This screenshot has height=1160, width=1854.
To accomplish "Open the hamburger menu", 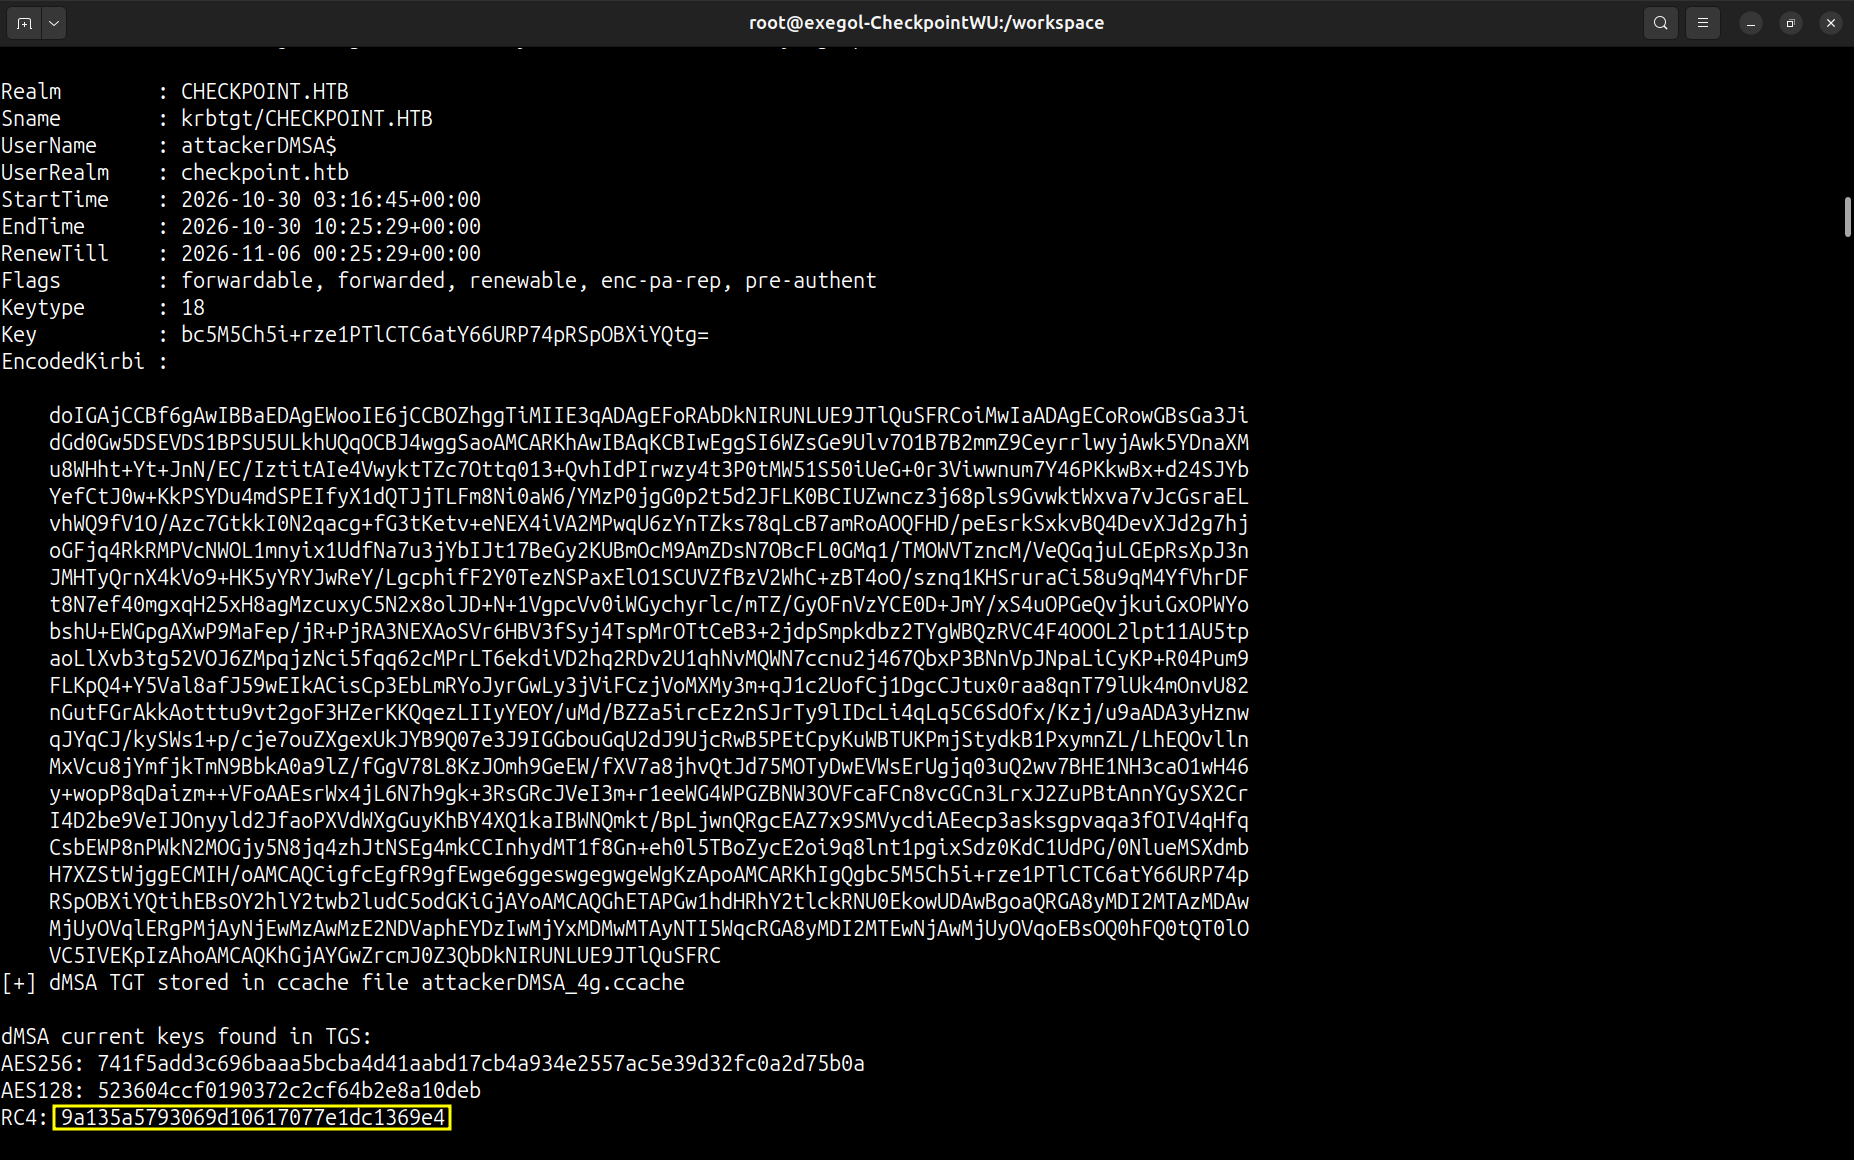I will coord(1703,23).
